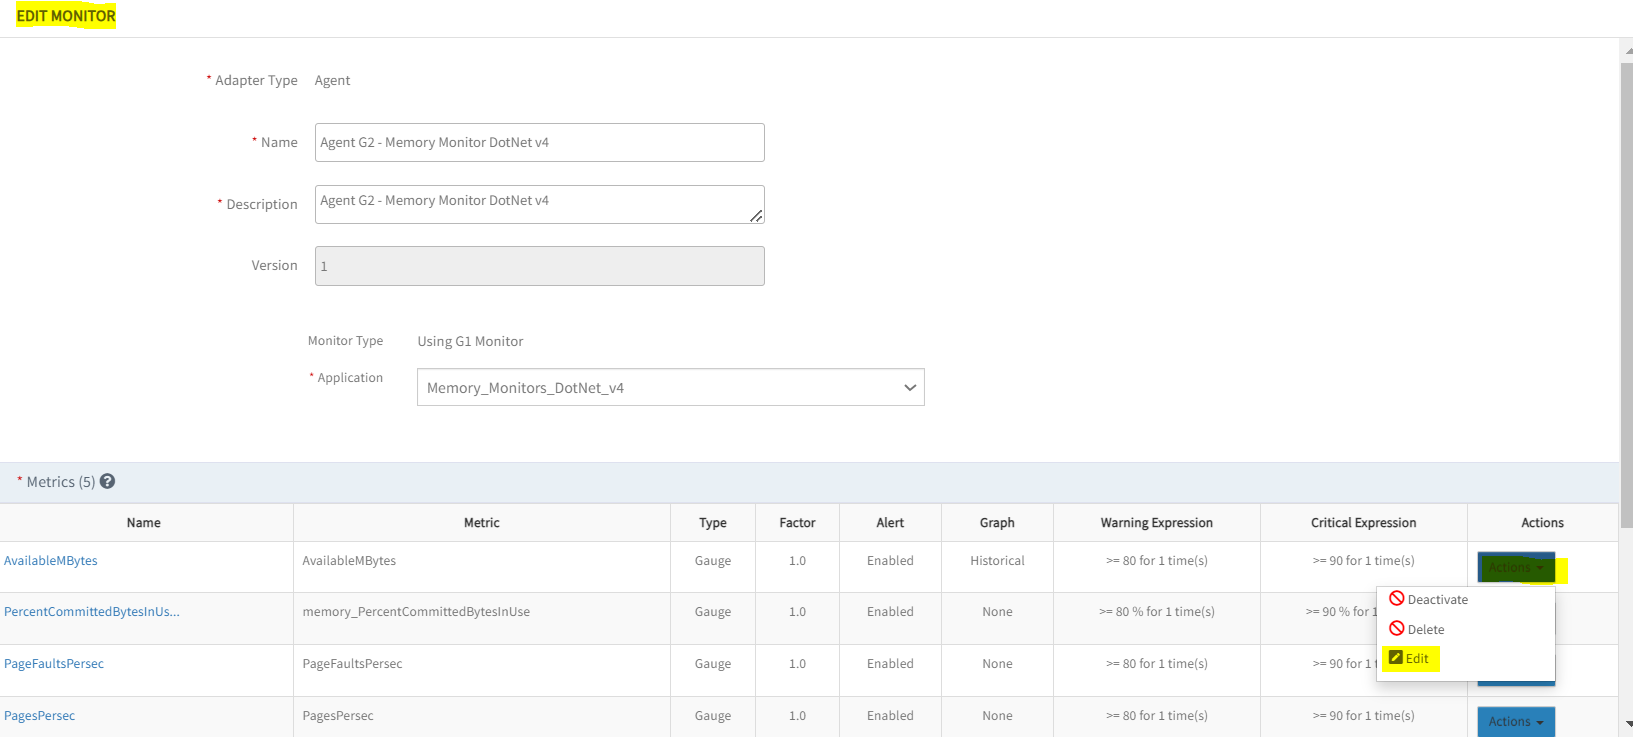Click the Graph column header
Screen dimensions: 1633x737
click(x=997, y=523)
